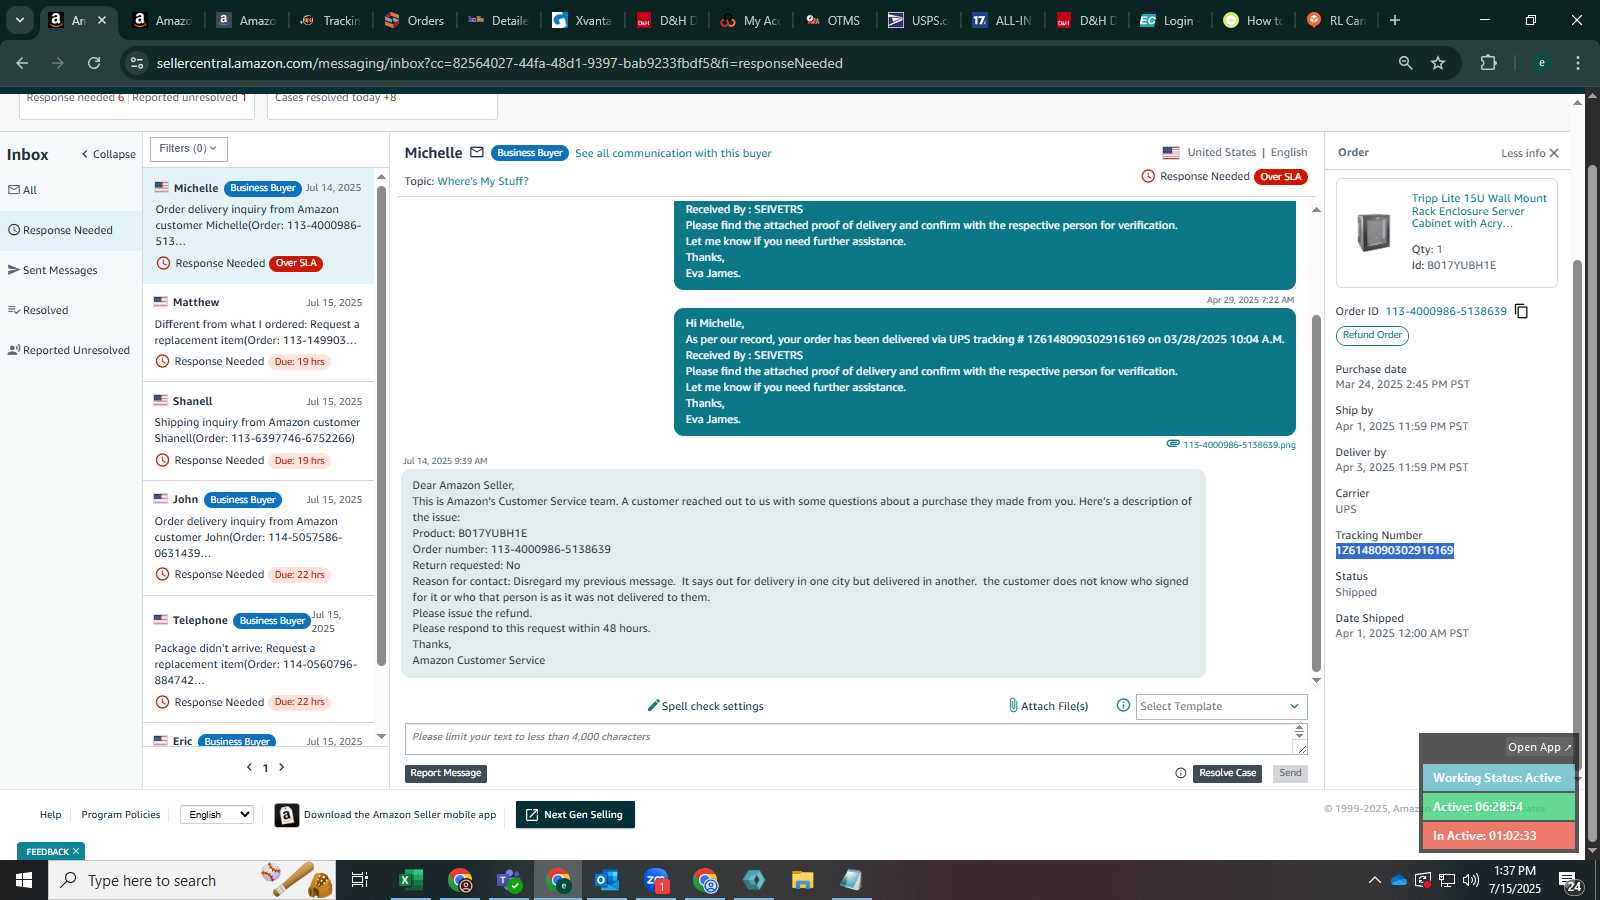The width and height of the screenshot is (1600, 900).
Task: Open John's order delivery inquiry
Action: pos(259,537)
